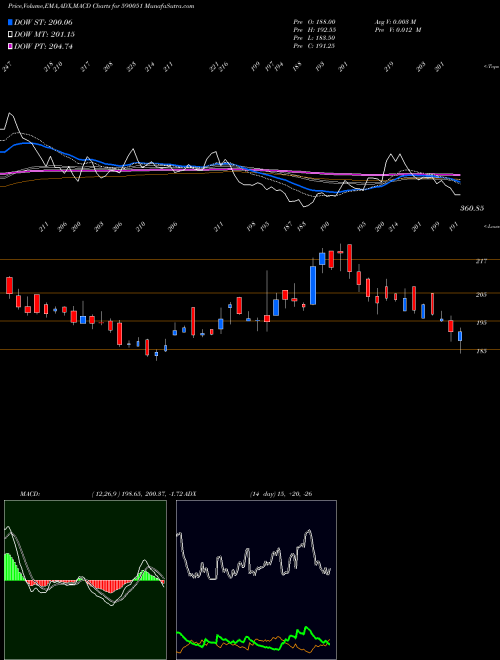
Task: Click the chart title mentioning MunafaSutra.com
Action: (101, 6)
